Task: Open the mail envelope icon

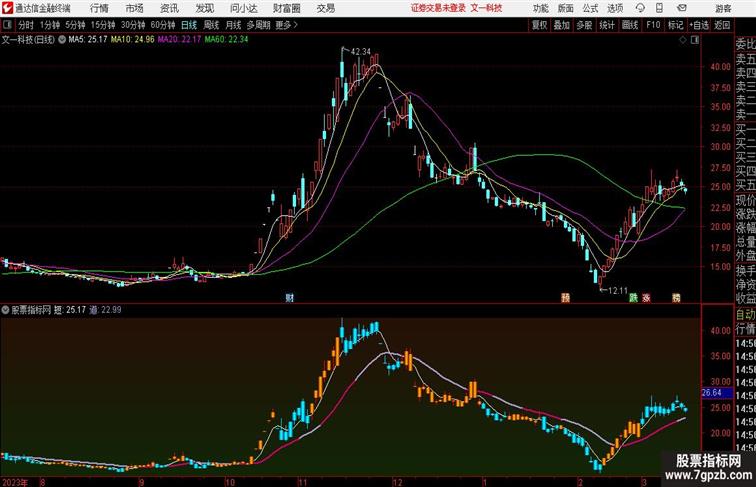Action: point(682,8)
